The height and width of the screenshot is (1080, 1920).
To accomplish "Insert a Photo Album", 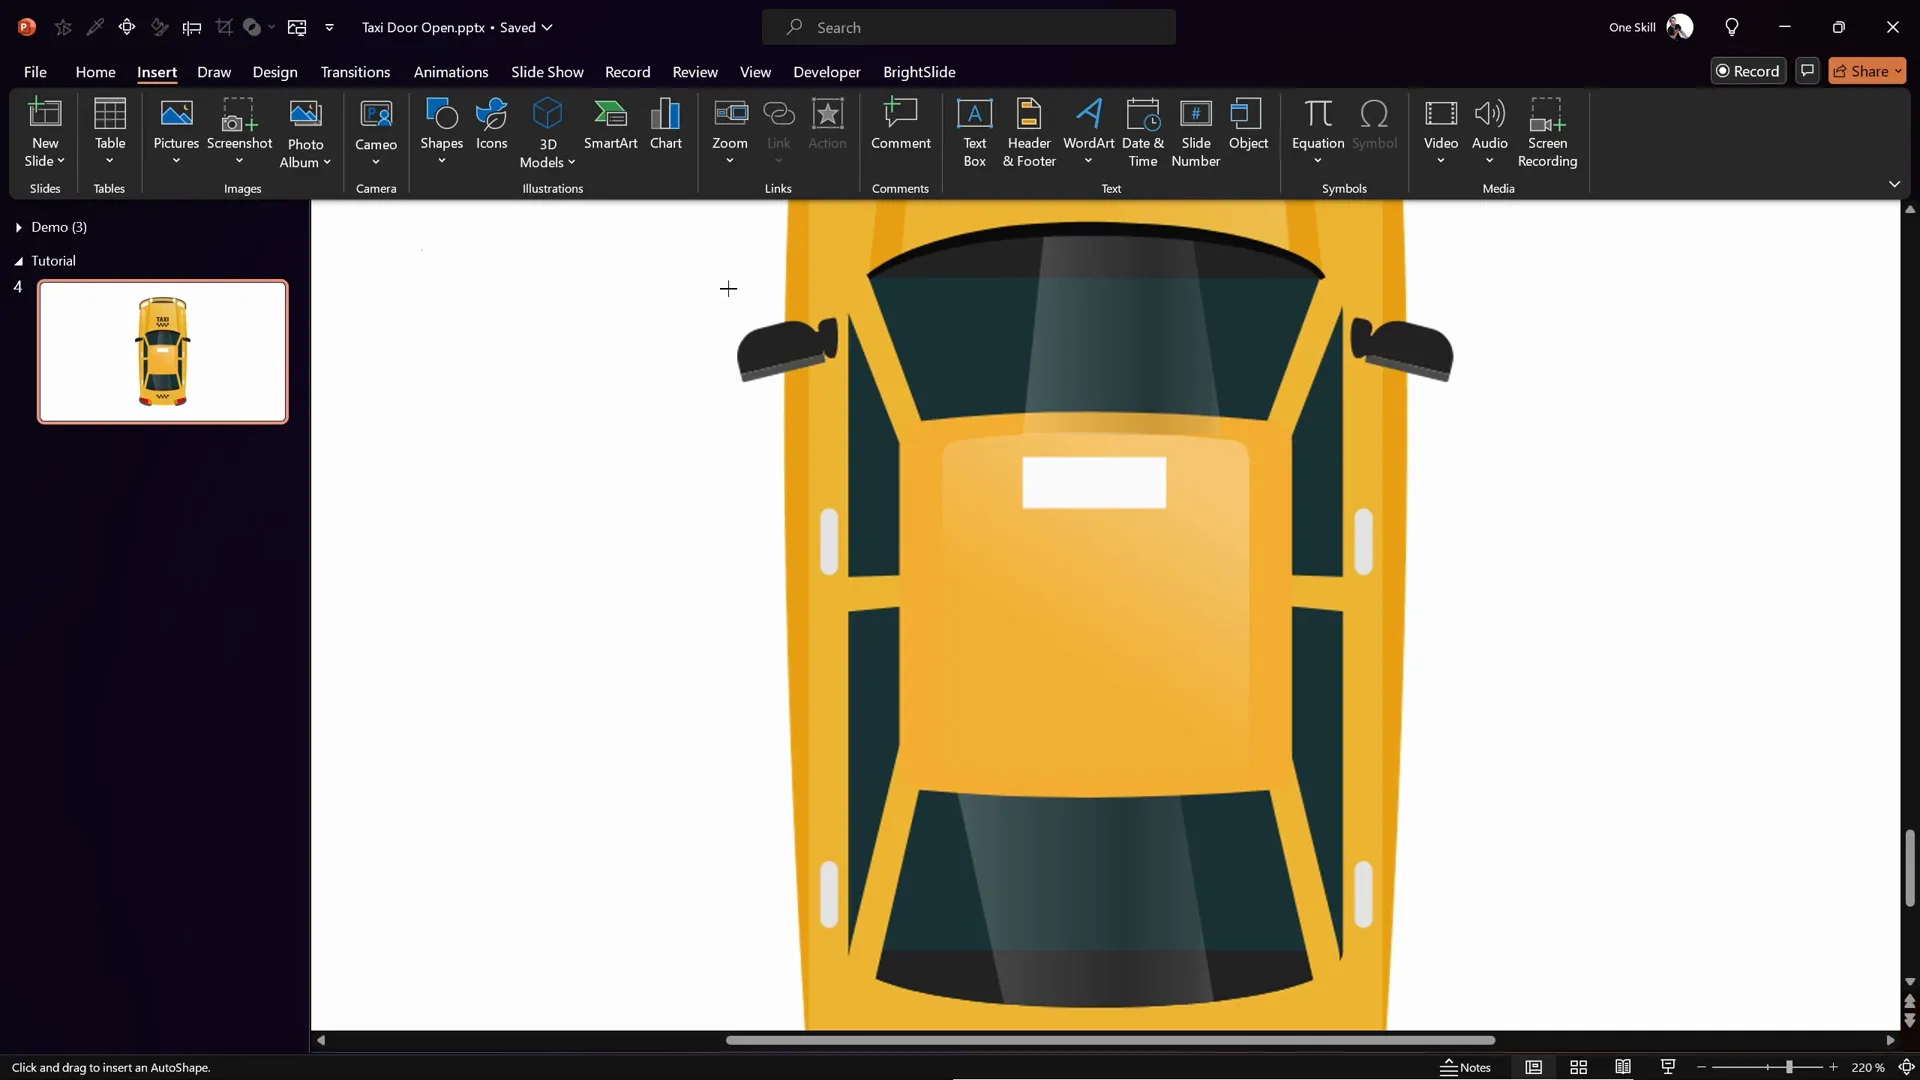I will pyautogui.click(x=305, y=130).
